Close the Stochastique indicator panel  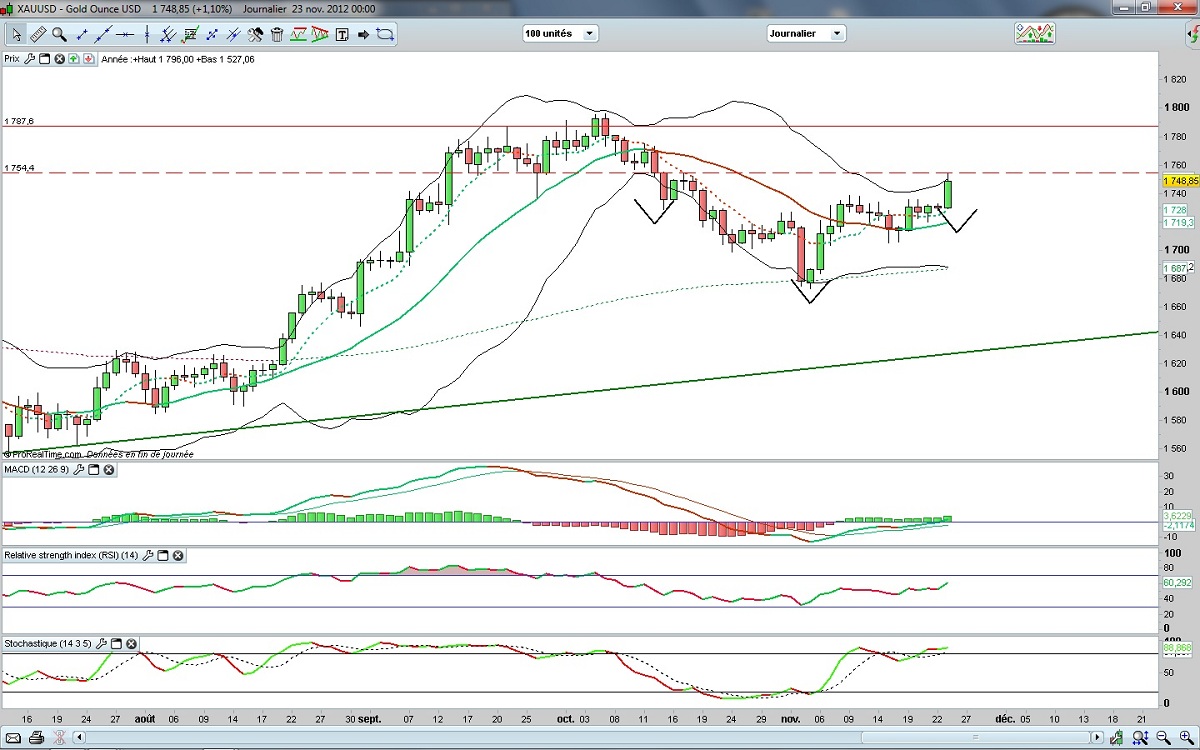131,643
